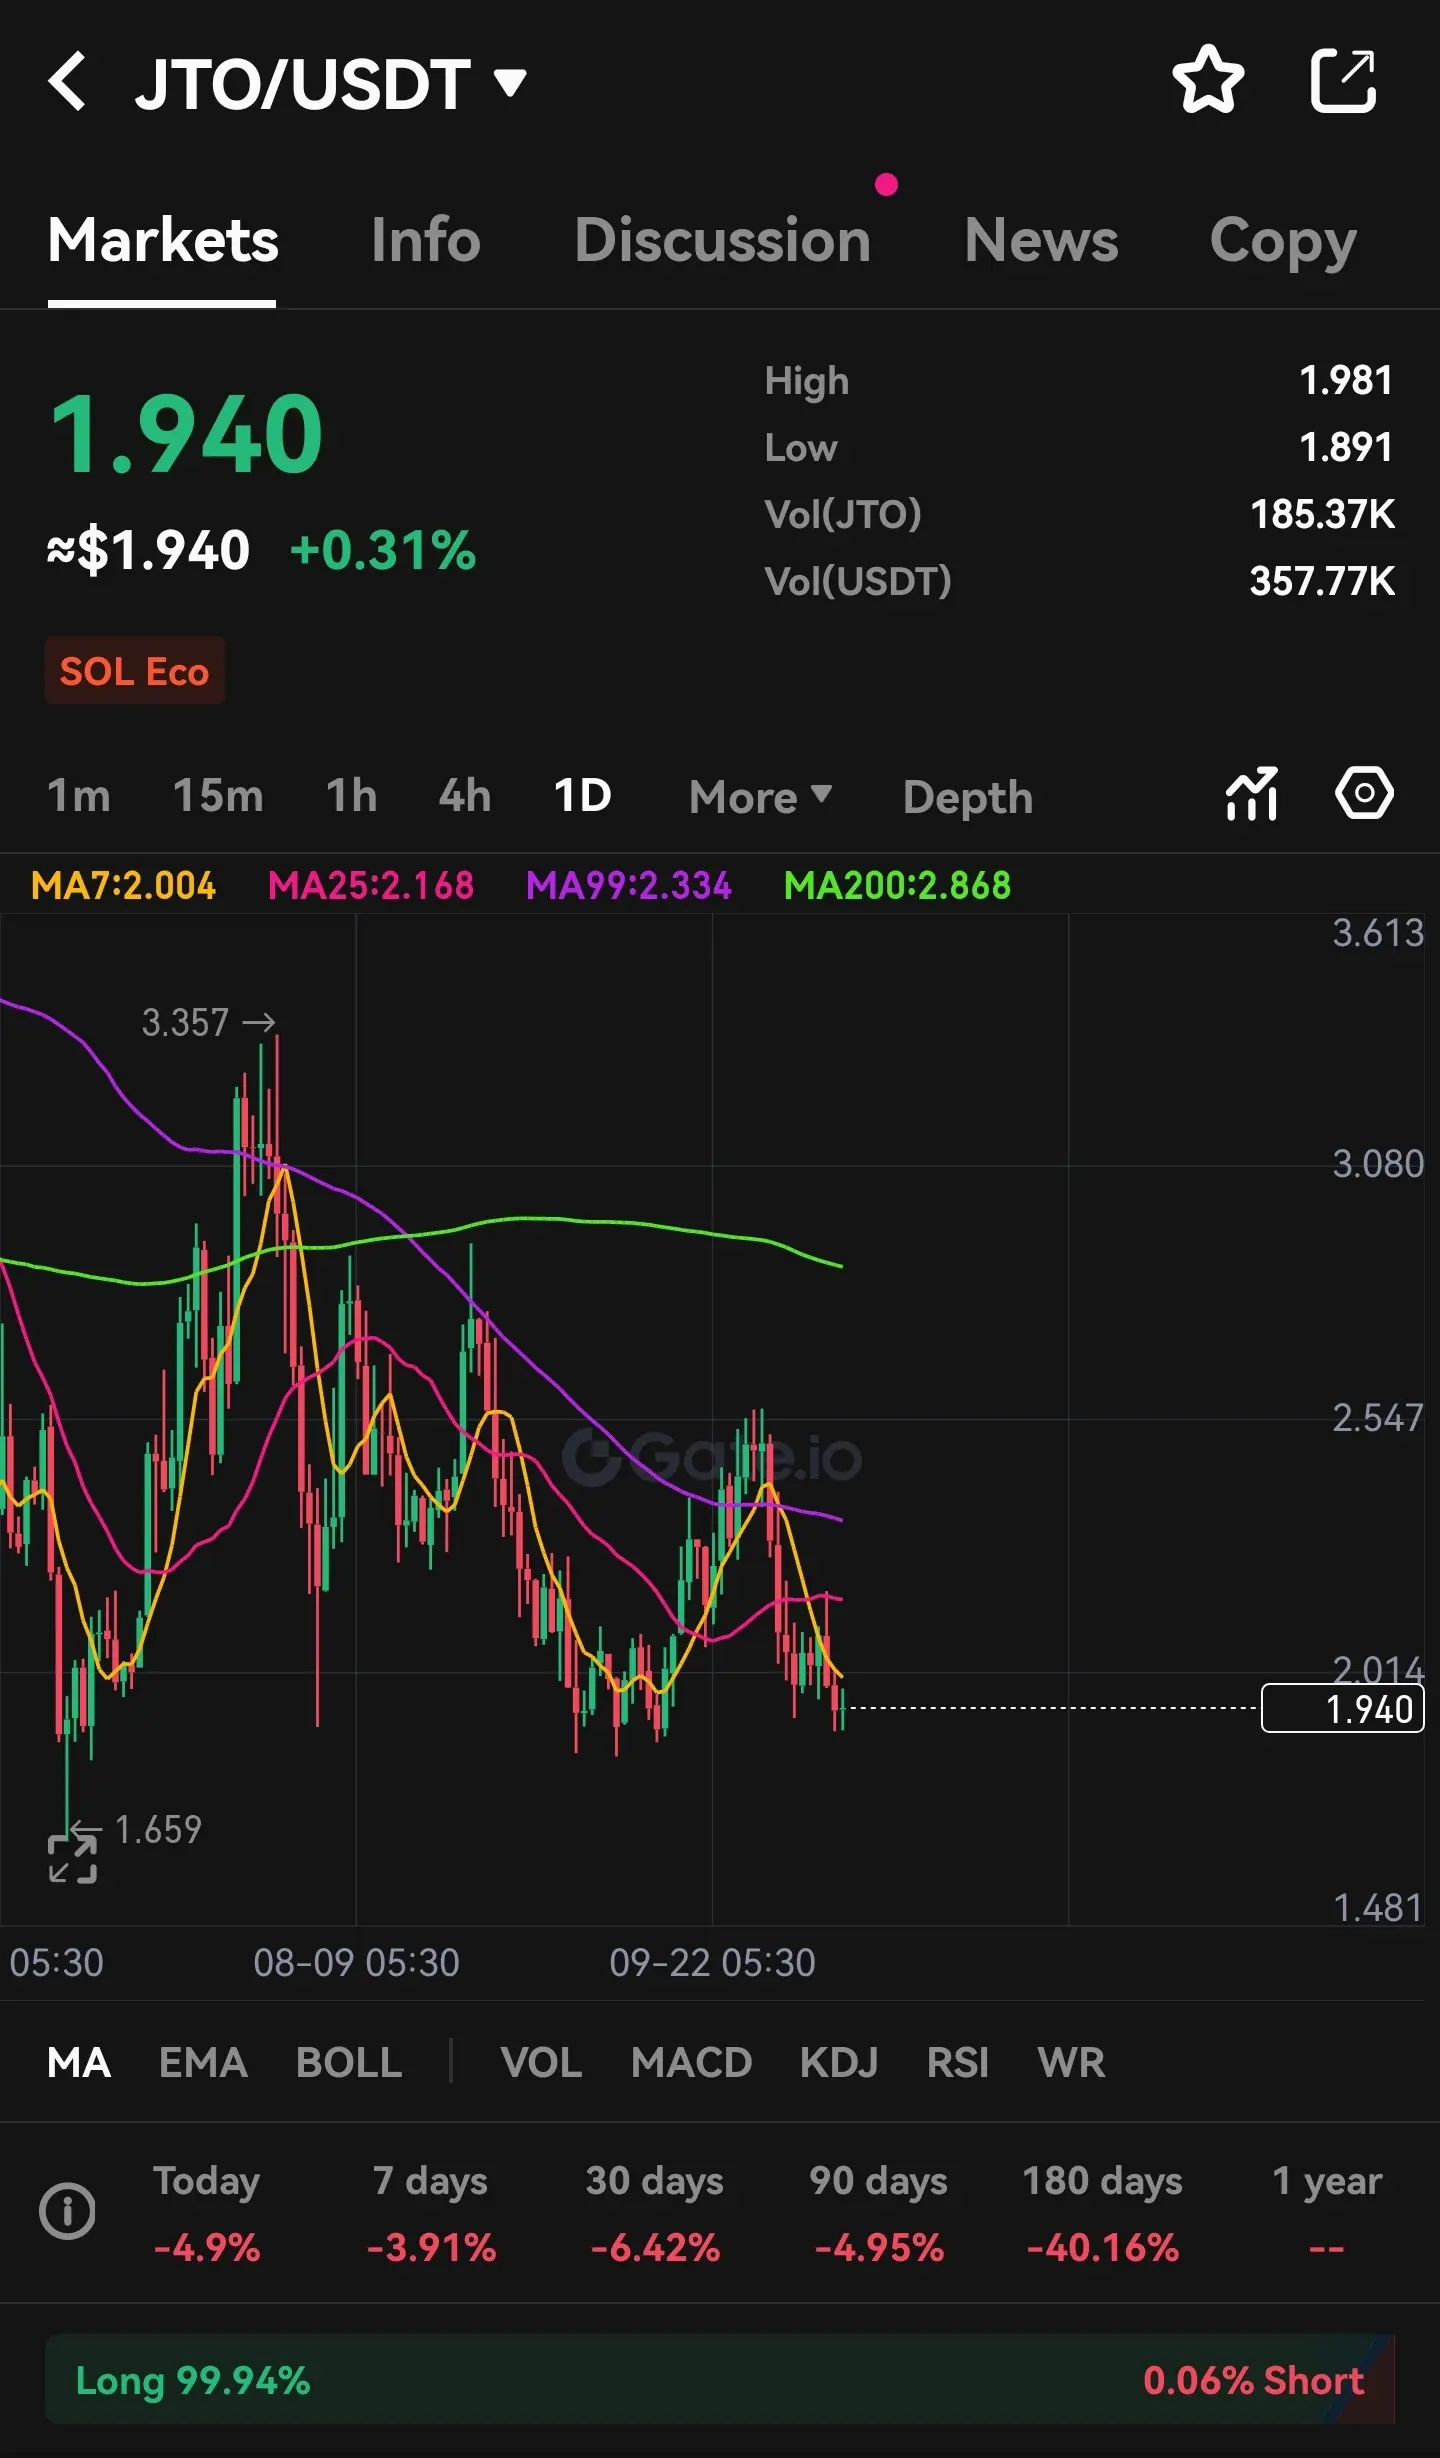Screen dimensions: 1440x2458
Task: Click the MA7:2.004 legend
Action: [x=123, y=885]
